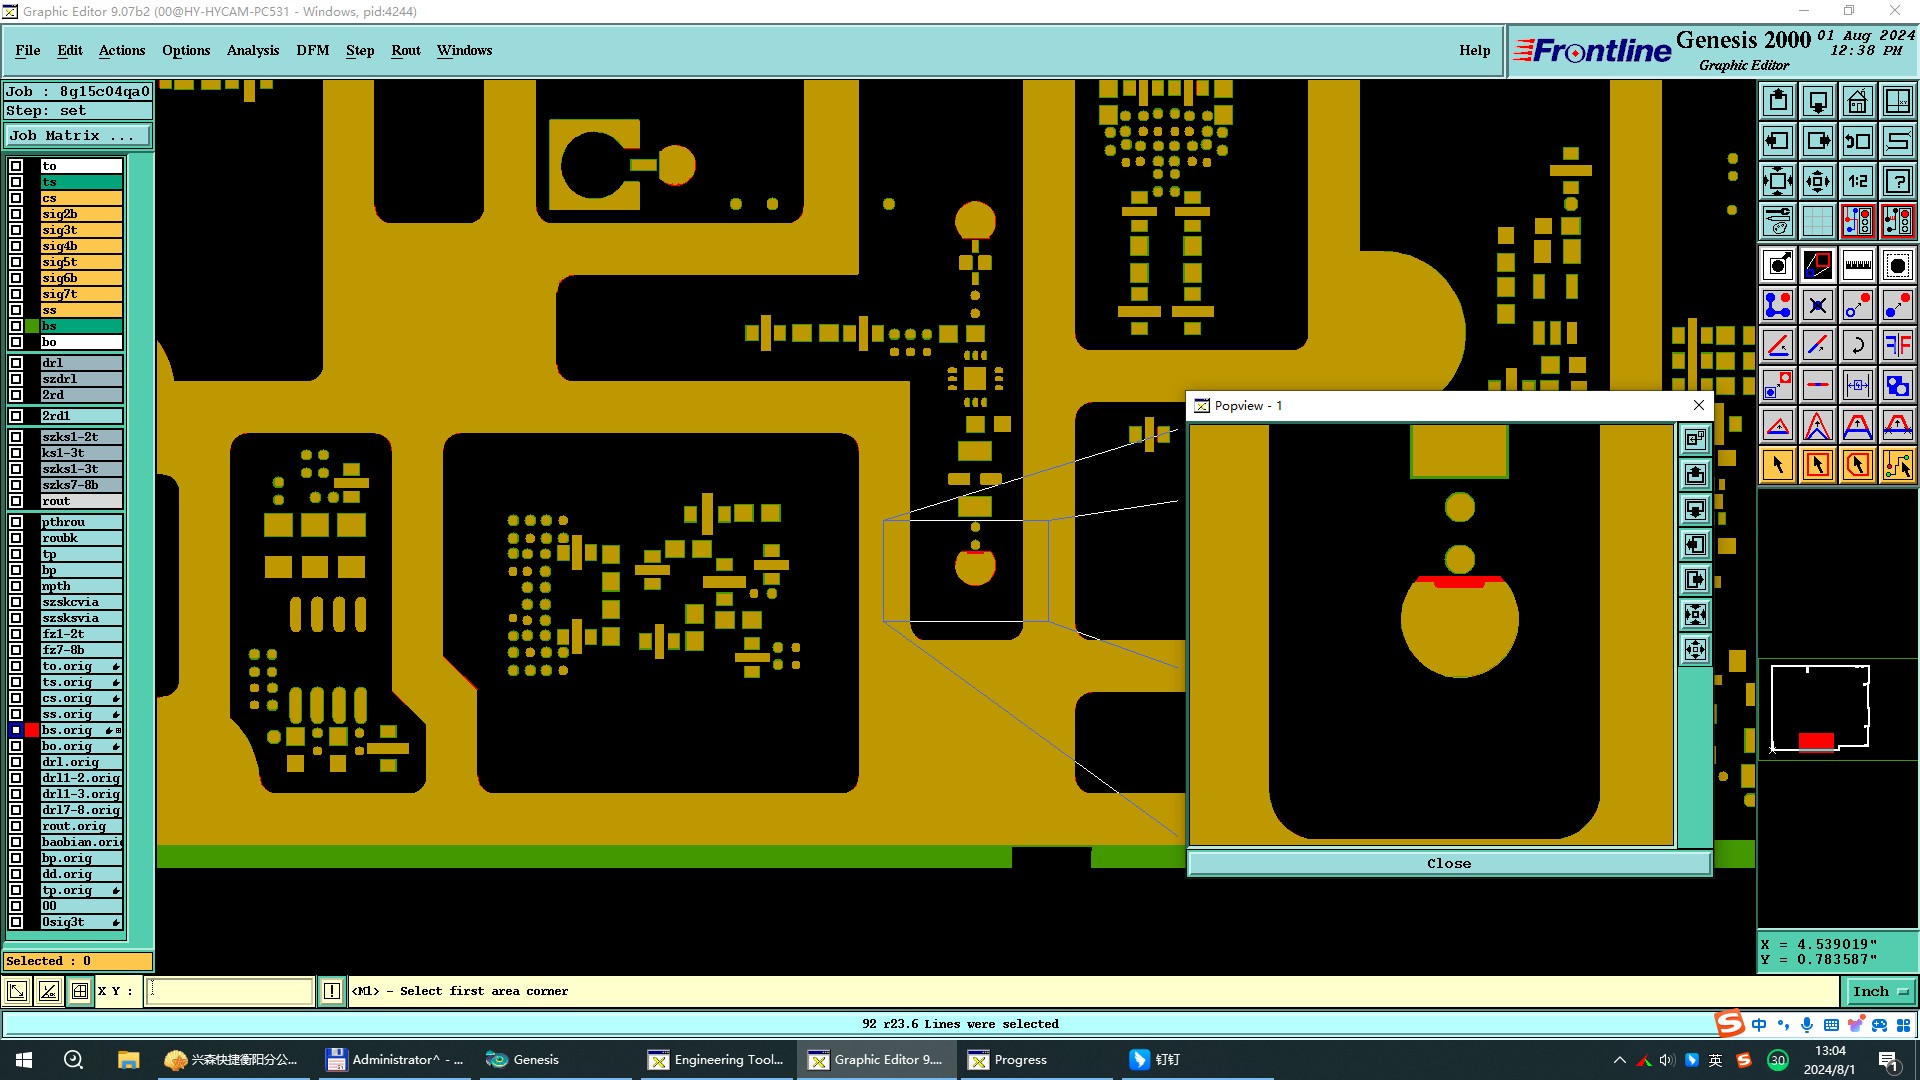
Task: Select the net select arrow tool
Action: 1898,465
